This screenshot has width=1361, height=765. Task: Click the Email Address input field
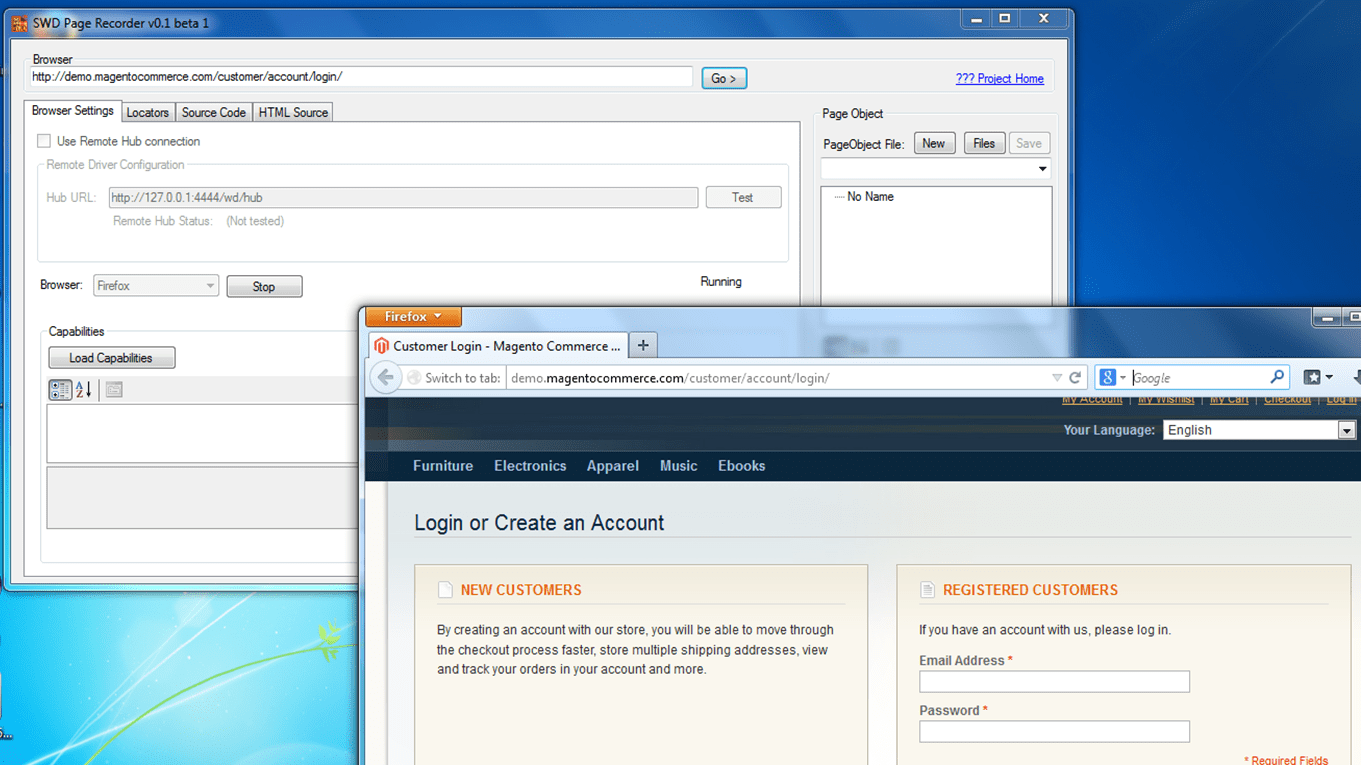1054,682
